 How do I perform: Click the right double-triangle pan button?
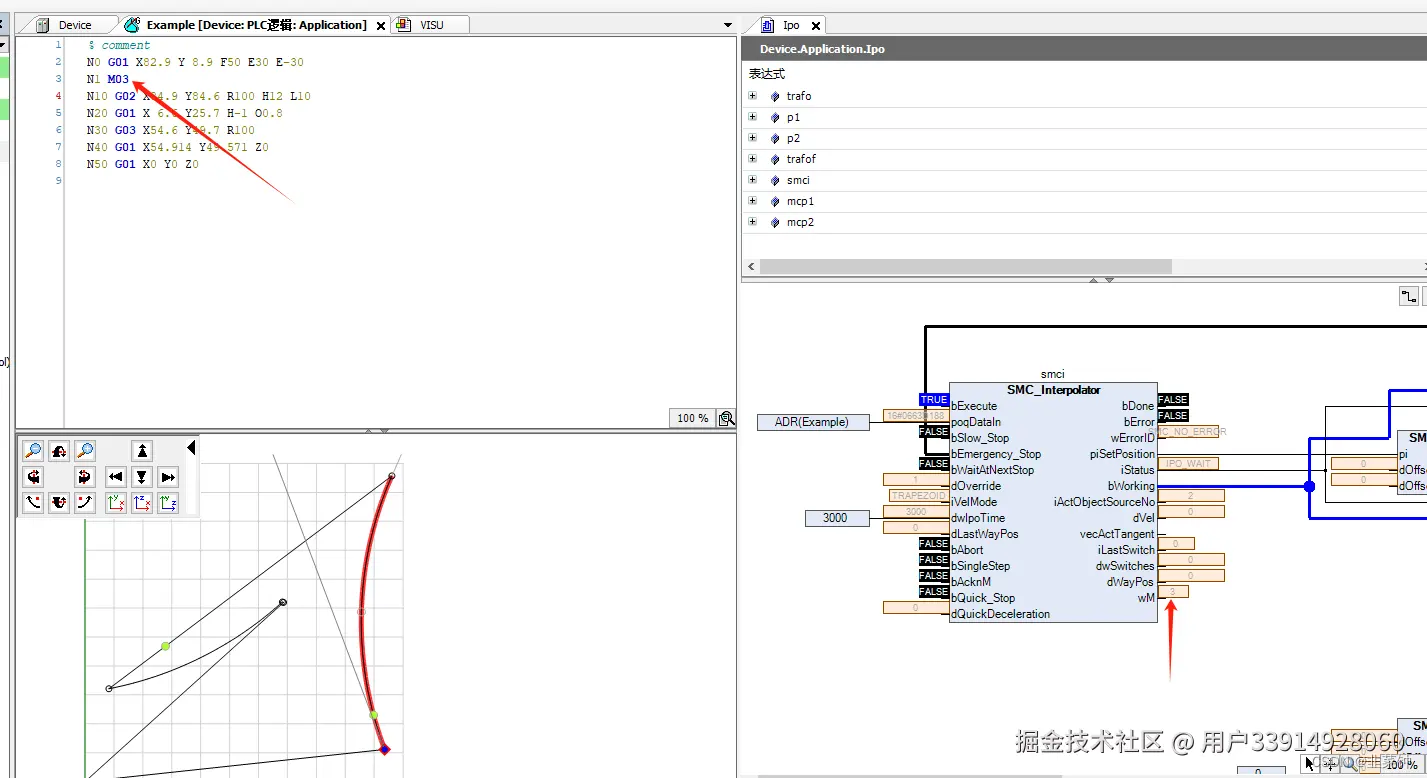168,477
